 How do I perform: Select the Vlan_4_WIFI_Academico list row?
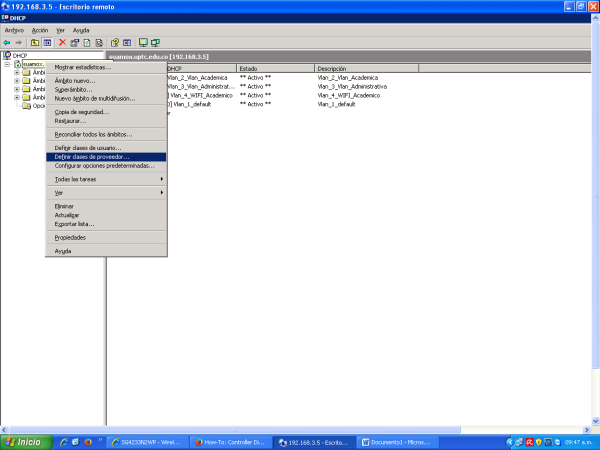tap(293, 95)
